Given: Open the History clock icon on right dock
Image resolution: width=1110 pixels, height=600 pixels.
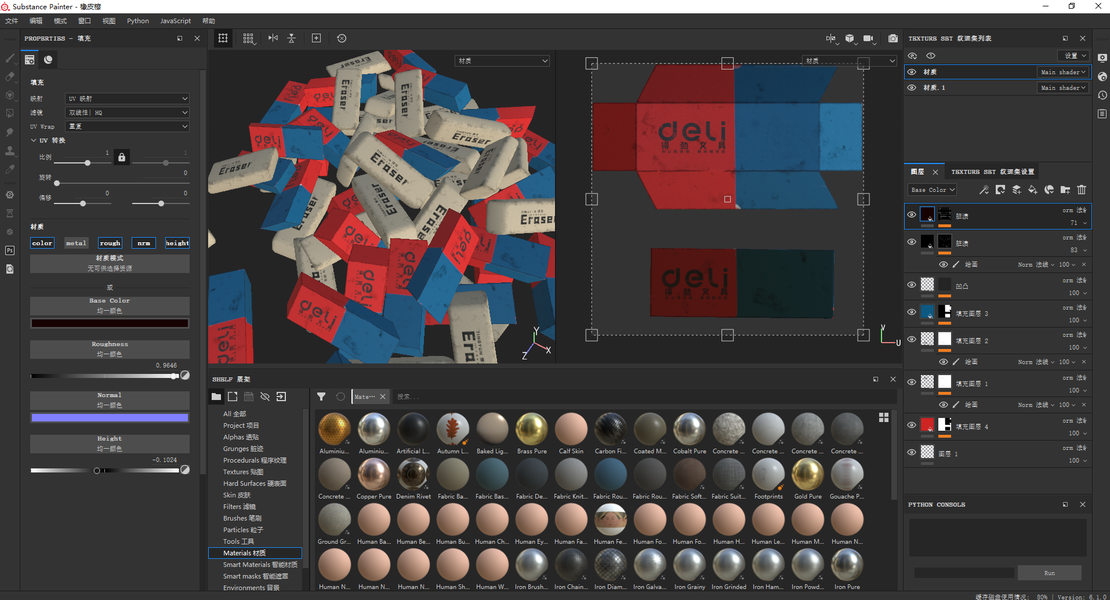Looking at the screenshot, I should (1102, 95).
